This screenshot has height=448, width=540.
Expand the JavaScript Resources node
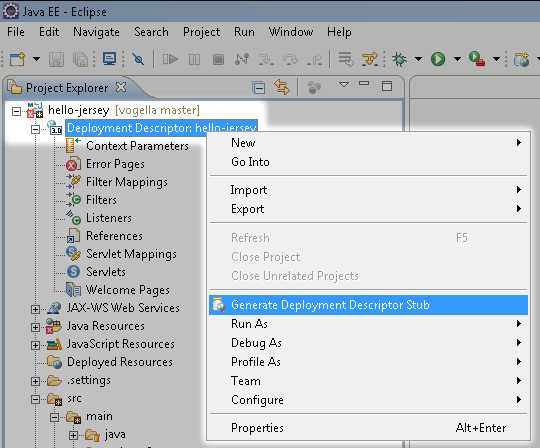coord(35,345)
